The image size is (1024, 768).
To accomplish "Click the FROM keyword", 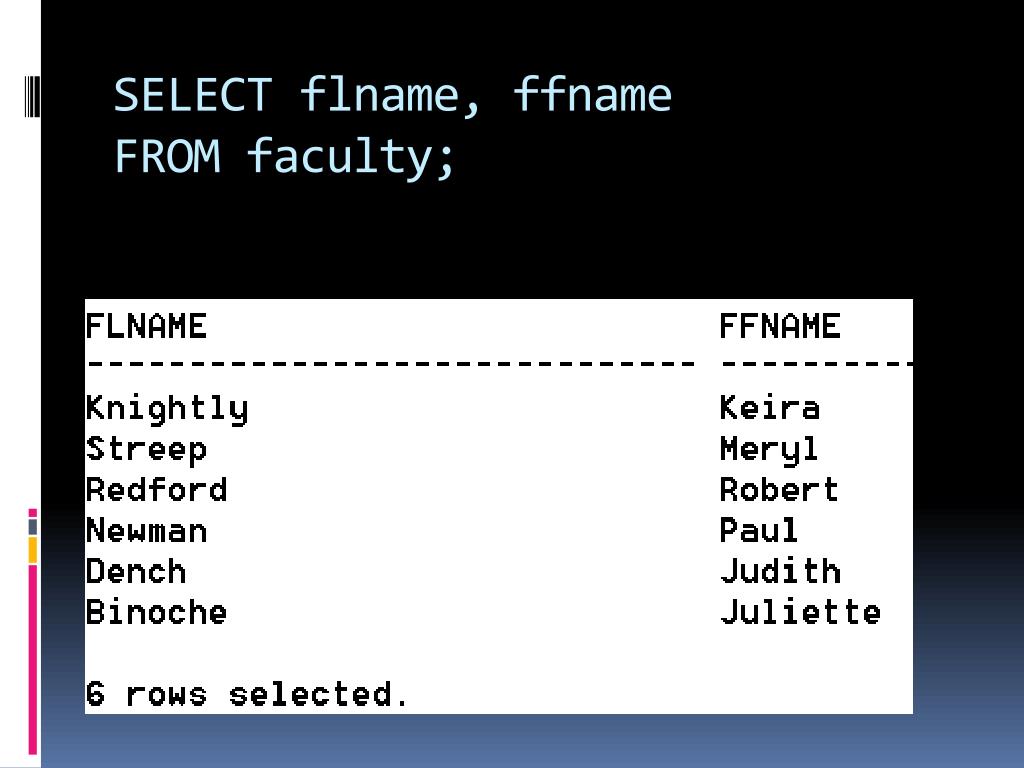I will pos(168,157).
